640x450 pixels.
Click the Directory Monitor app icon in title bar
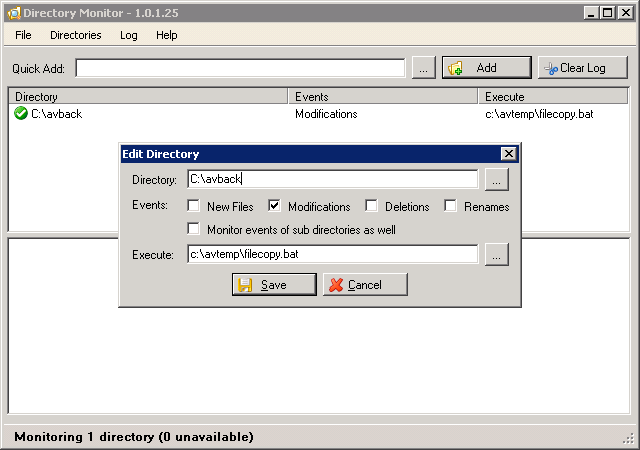(13, 13)
